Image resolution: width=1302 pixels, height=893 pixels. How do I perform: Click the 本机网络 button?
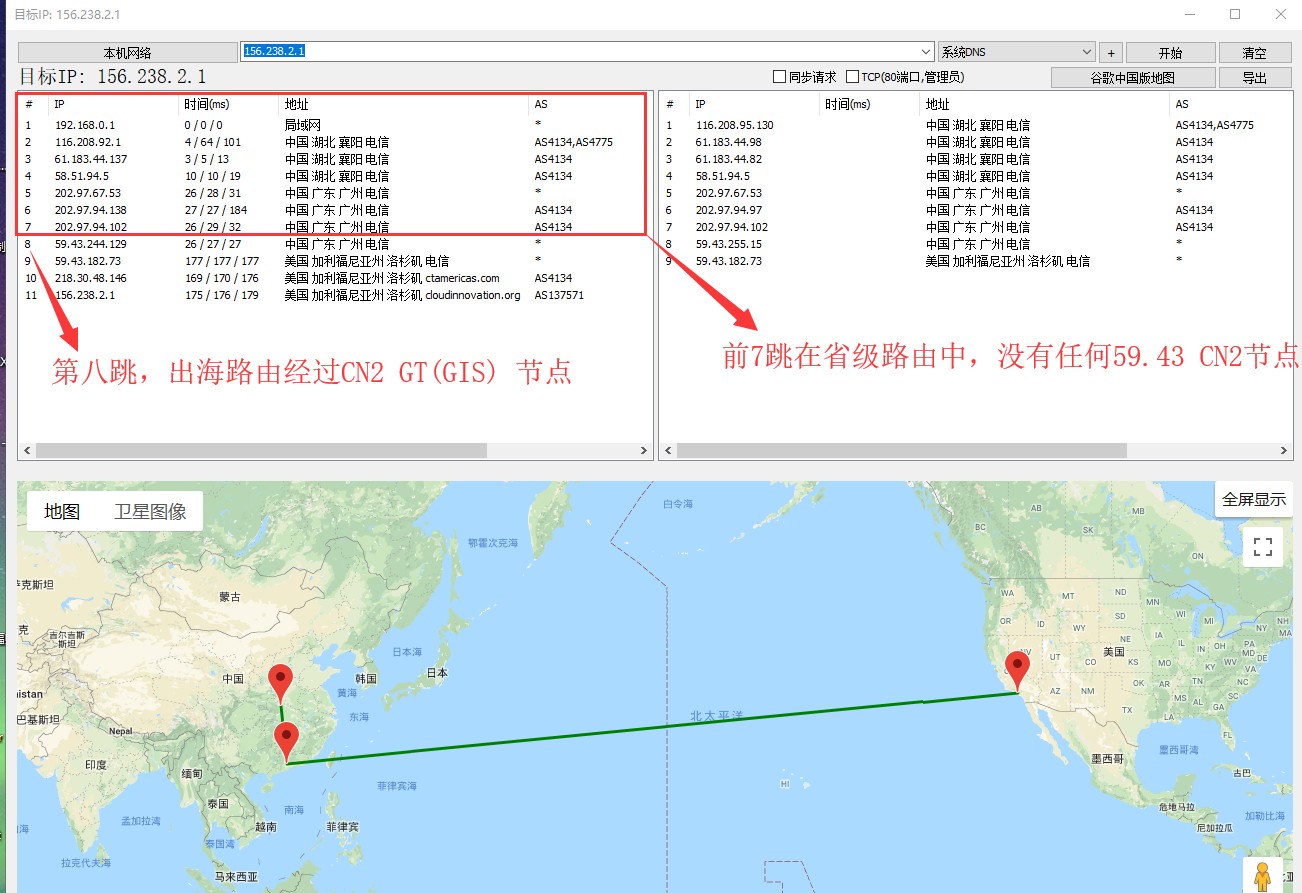127,53
